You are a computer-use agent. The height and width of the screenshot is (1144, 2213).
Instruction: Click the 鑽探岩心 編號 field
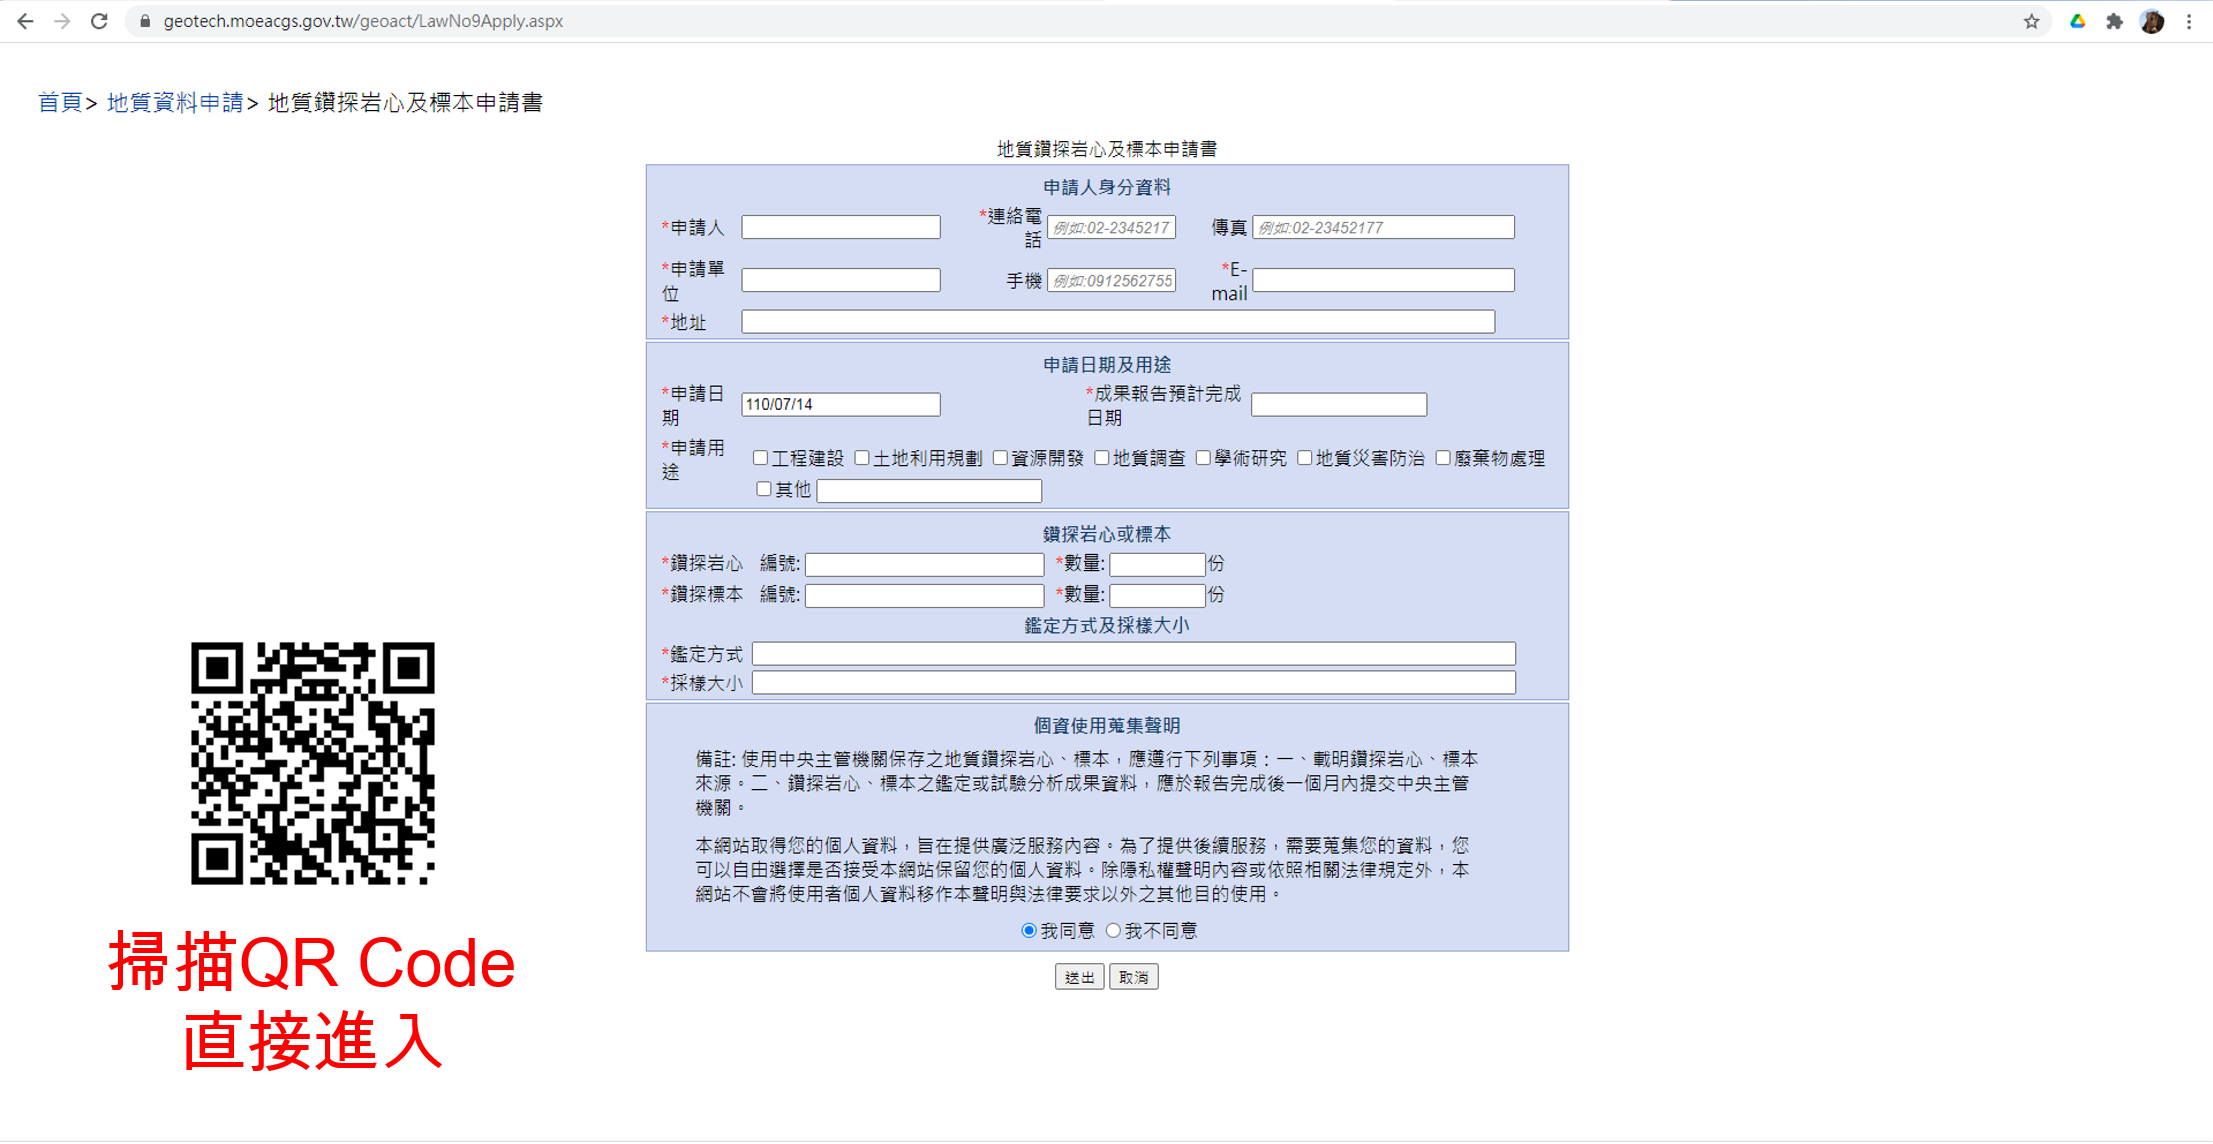(x=925, y=564)
